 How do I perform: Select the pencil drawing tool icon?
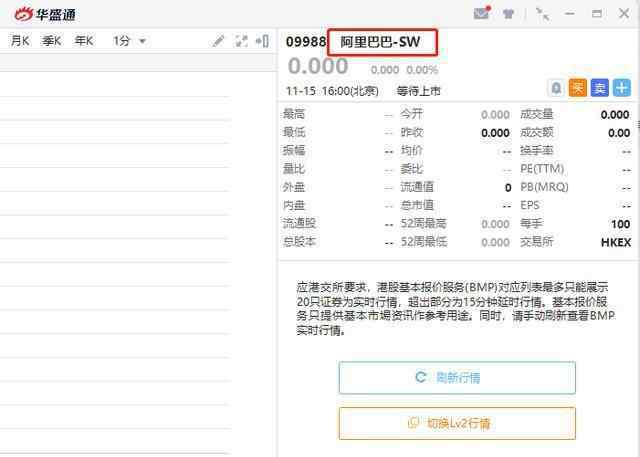tap(218, 41)
